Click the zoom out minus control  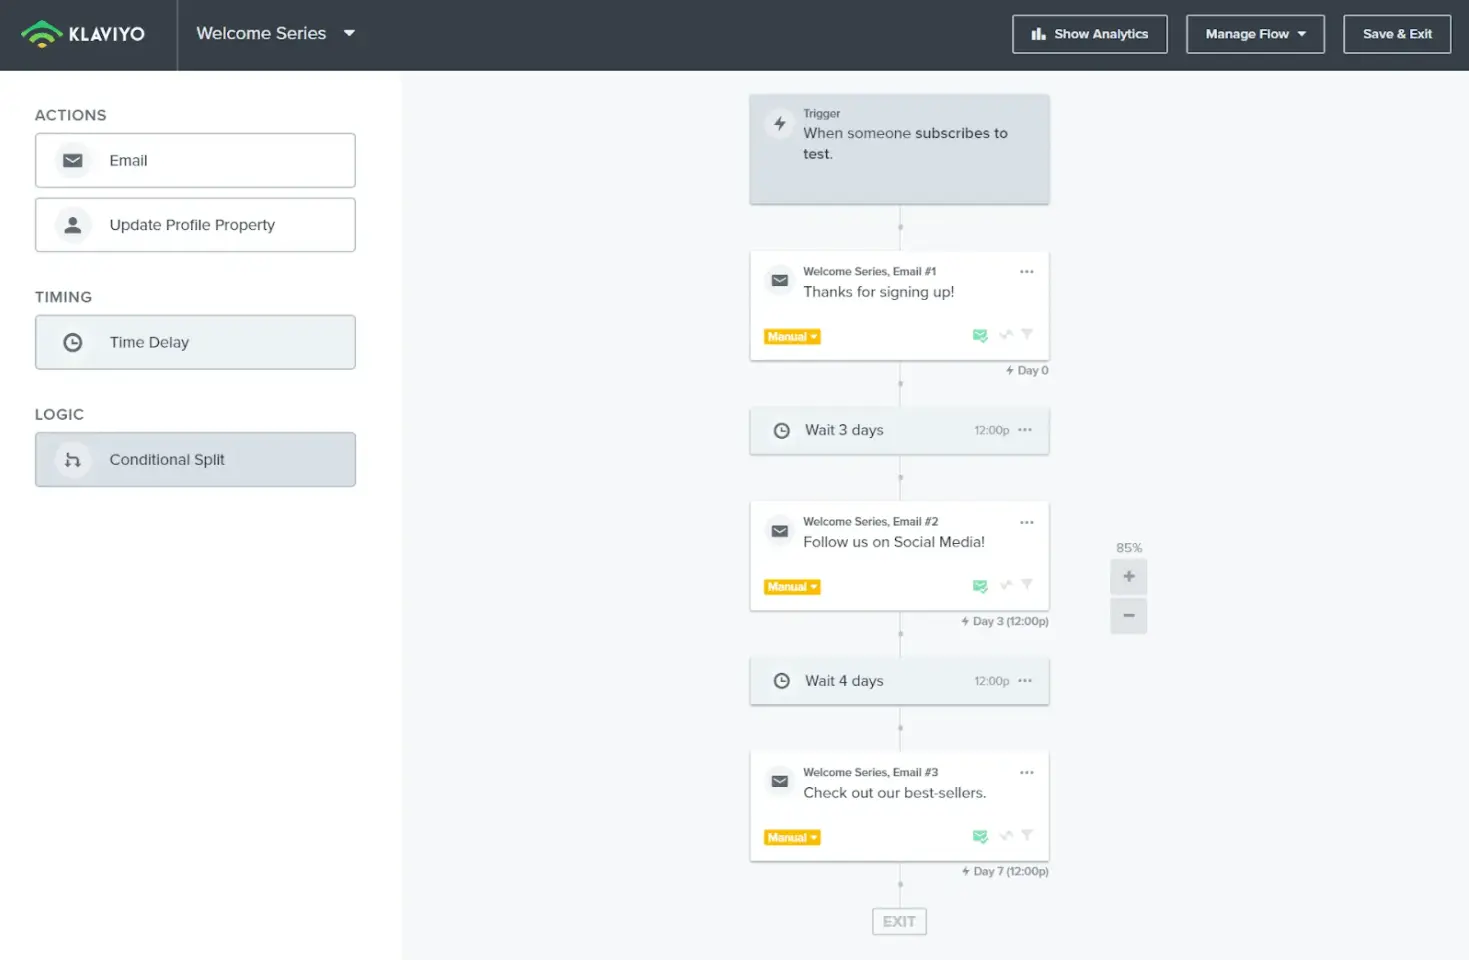[1128, 616]
